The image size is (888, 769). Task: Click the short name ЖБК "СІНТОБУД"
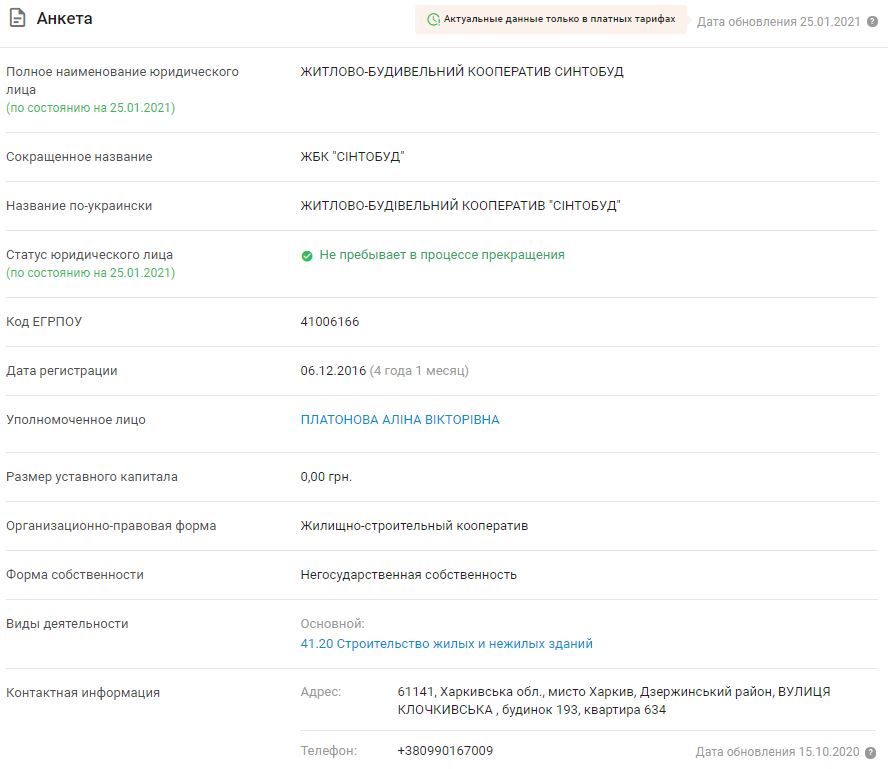pyautogui.click(x=352, y=157)
